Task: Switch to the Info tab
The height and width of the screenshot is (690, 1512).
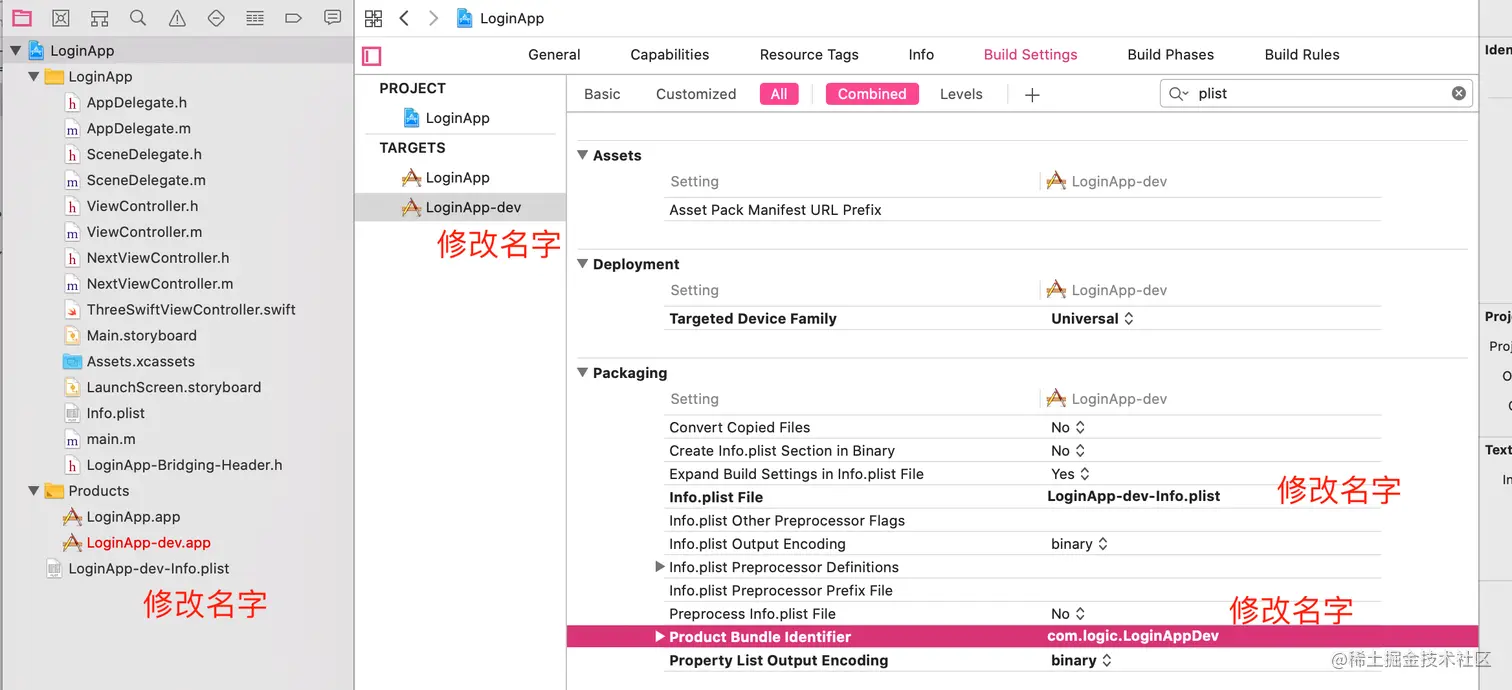Action: coord(921,54)
